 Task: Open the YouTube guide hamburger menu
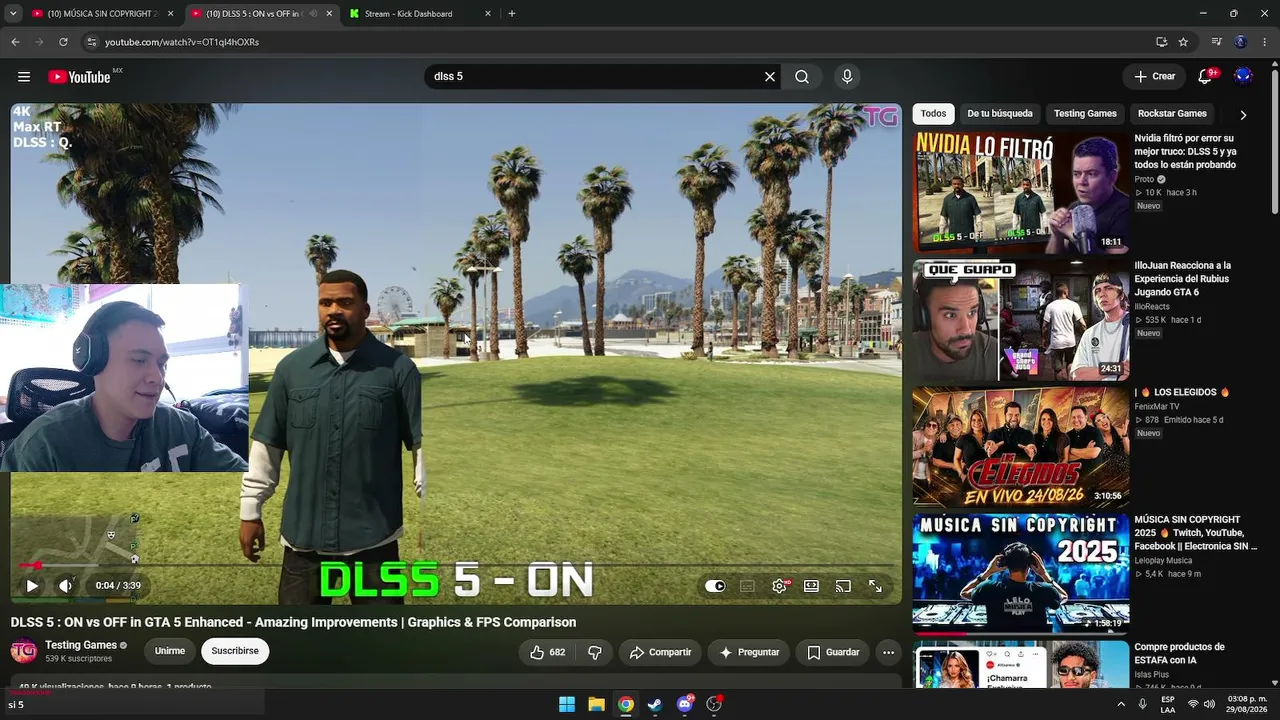(24, 77)
